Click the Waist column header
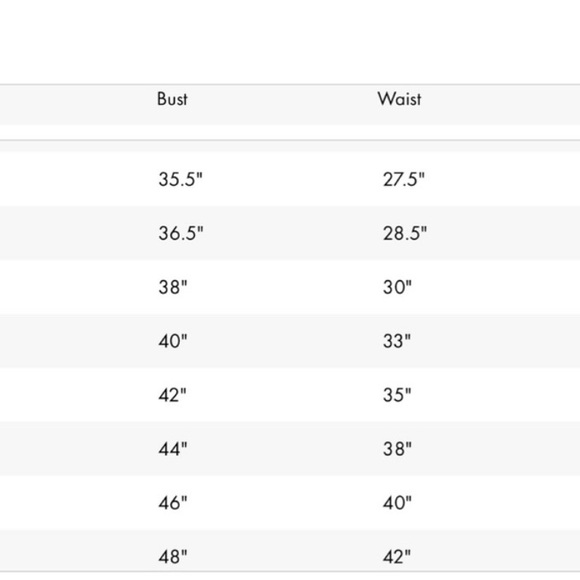The height and width of the screenshot is (580, 580). [399, 99]
